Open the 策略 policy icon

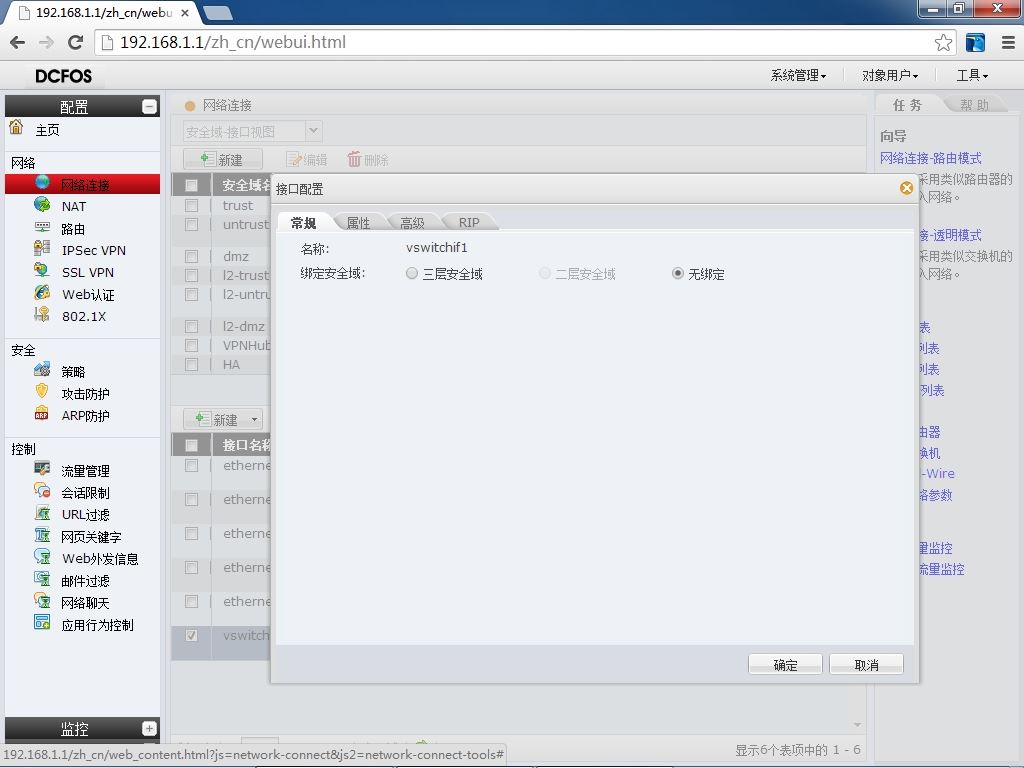point(42,370)
